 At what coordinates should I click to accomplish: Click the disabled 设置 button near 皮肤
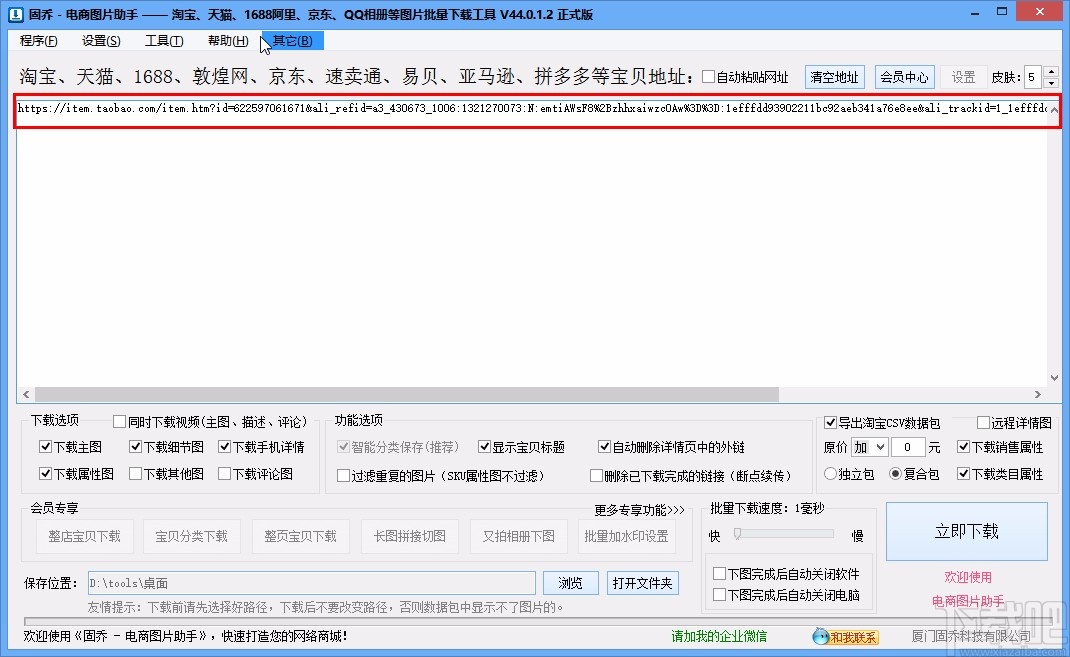tap(964, 77)
